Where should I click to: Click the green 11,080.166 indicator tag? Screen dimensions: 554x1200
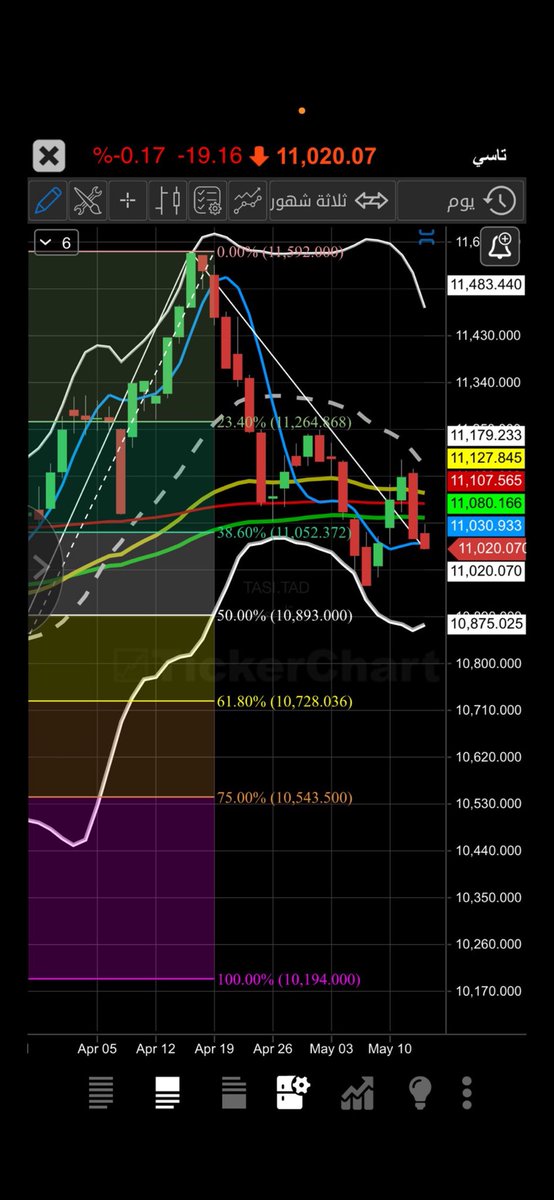[487, 503]
